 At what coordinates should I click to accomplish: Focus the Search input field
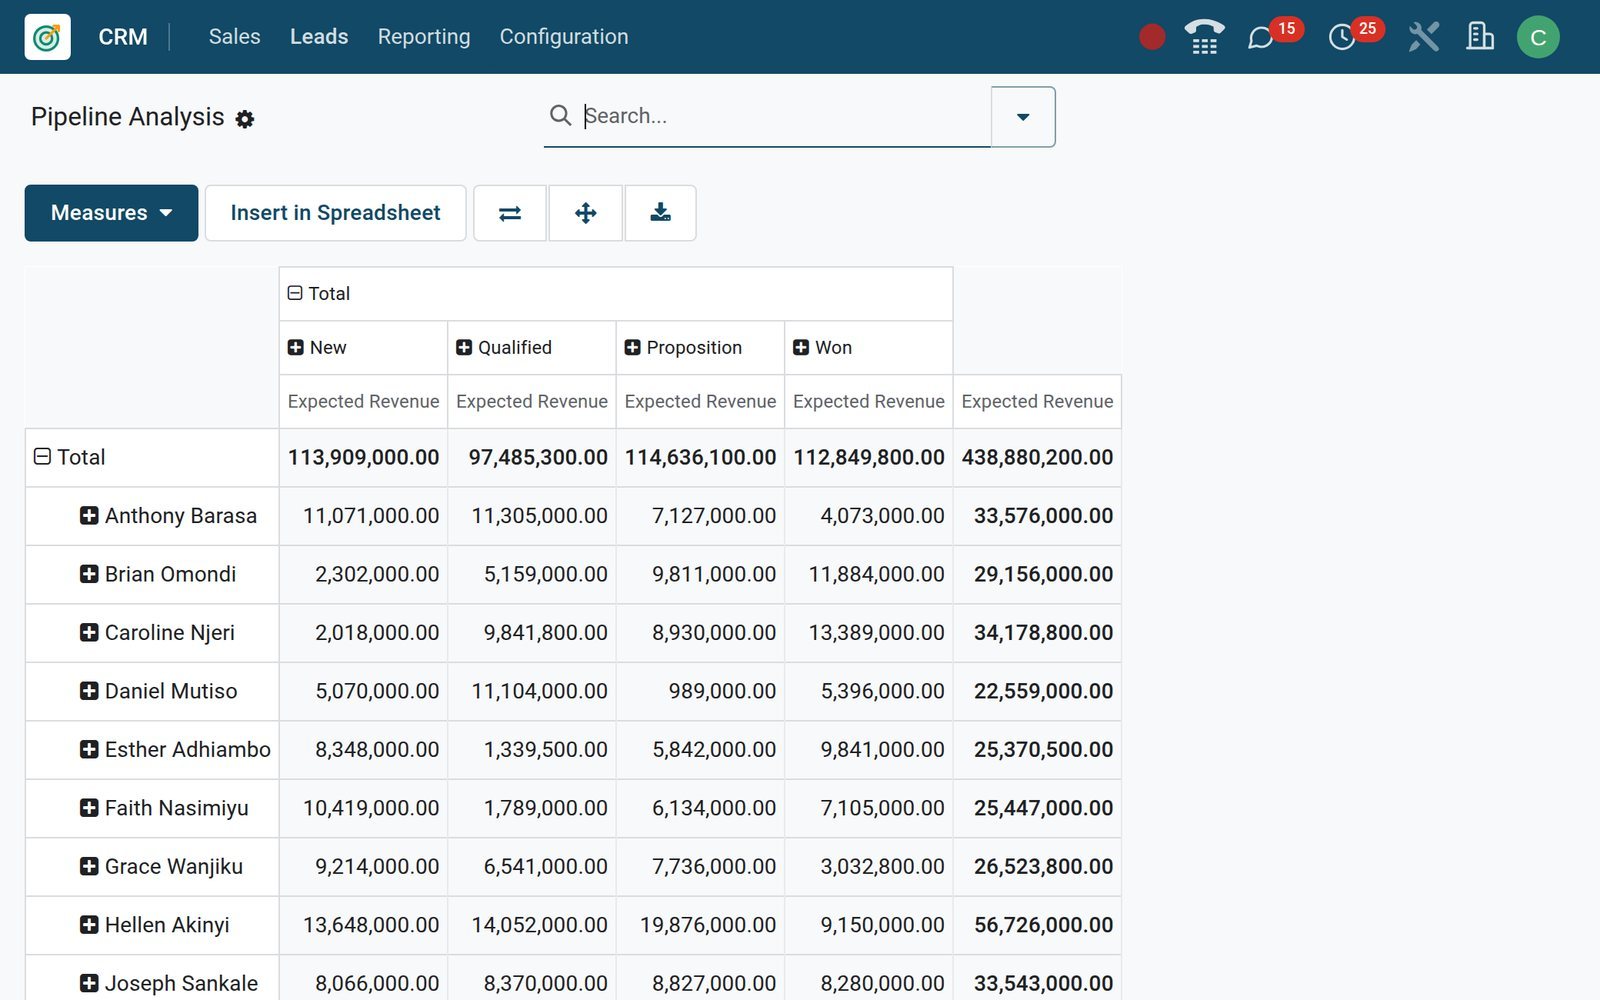pyautogui.click(x=785, y=116)
